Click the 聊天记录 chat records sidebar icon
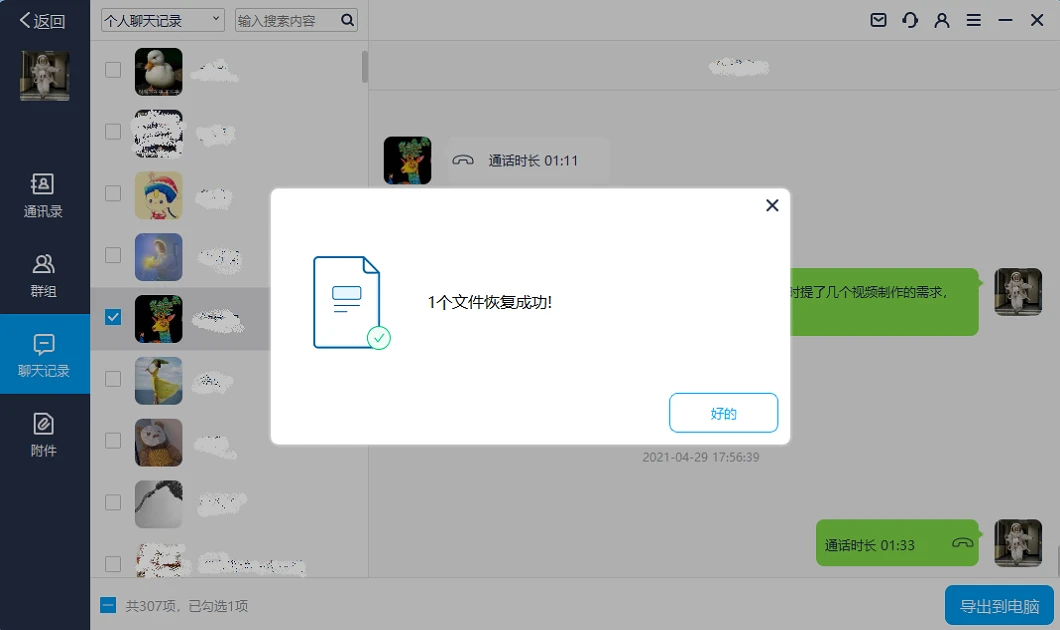 click(x=44, y=352)
